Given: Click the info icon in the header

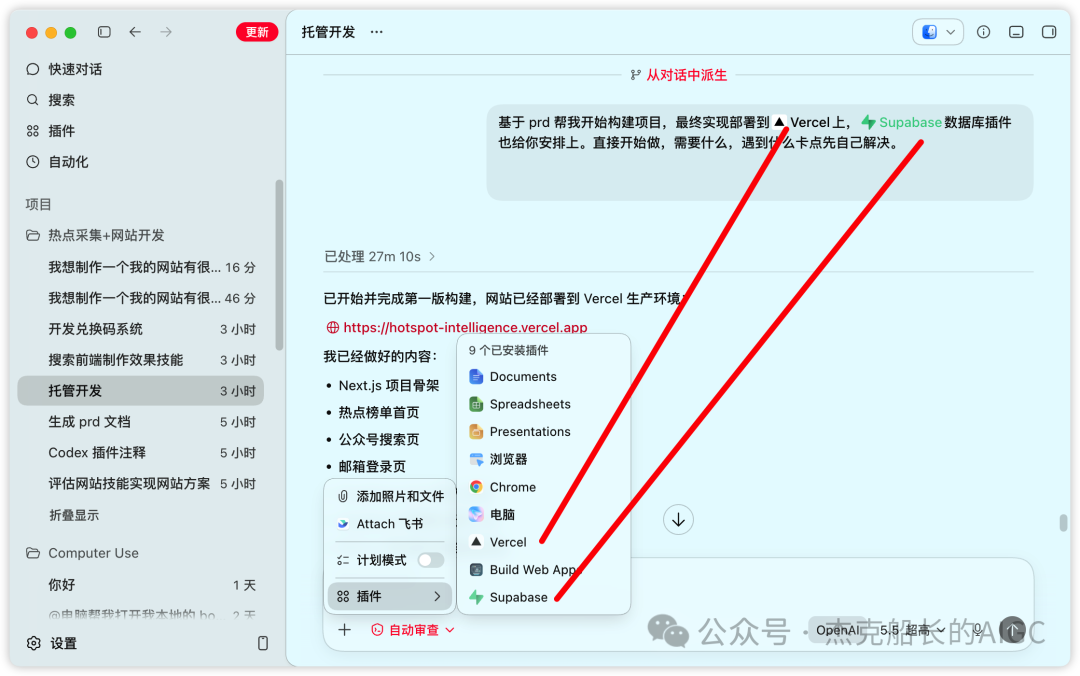Looking at the screenshot, I should click(x=984, y=32).
